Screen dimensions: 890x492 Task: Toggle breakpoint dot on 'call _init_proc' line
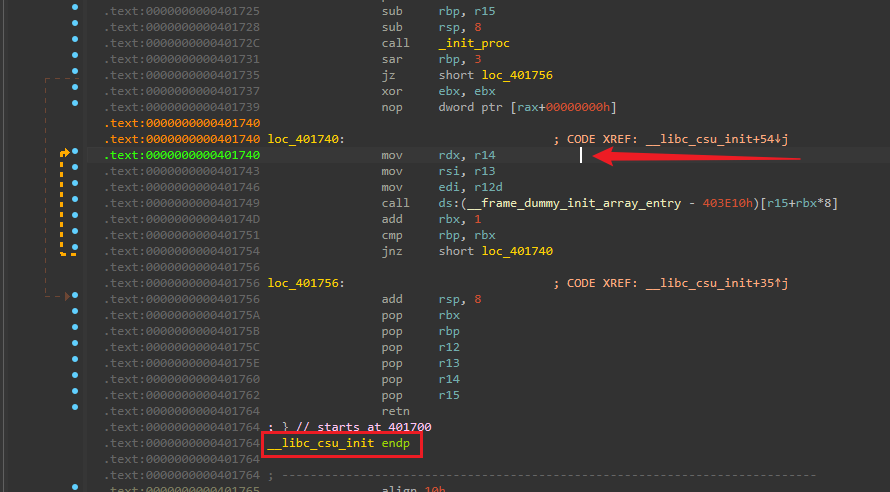tap(75, 39)
